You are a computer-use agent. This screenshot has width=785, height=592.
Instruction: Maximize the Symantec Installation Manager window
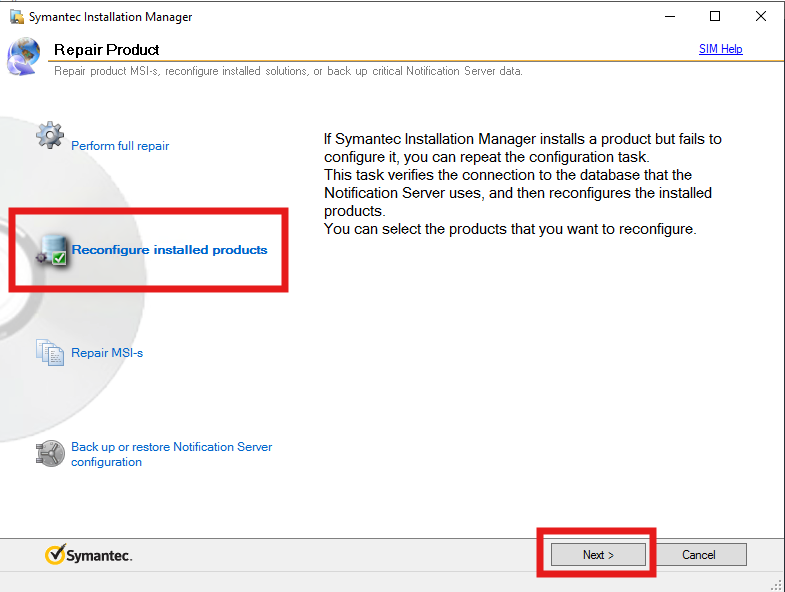click(715, 17)
